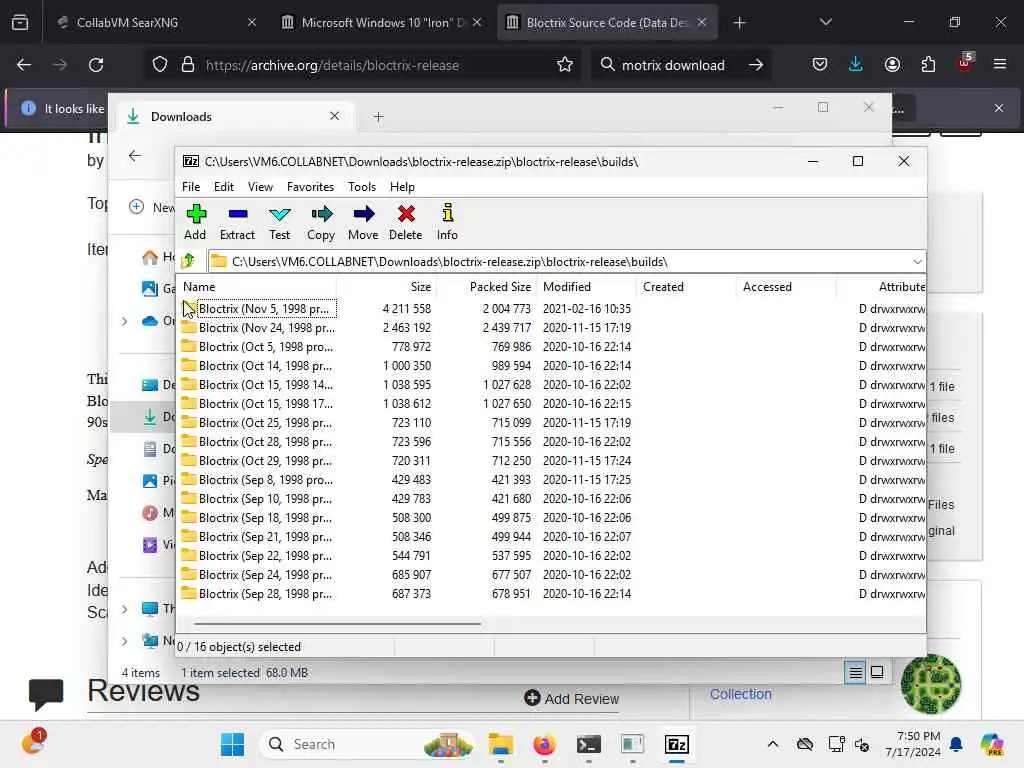1024x768 pixels.
Task: Open the Help menu in 7-Zip
Action: coord(402,187)
